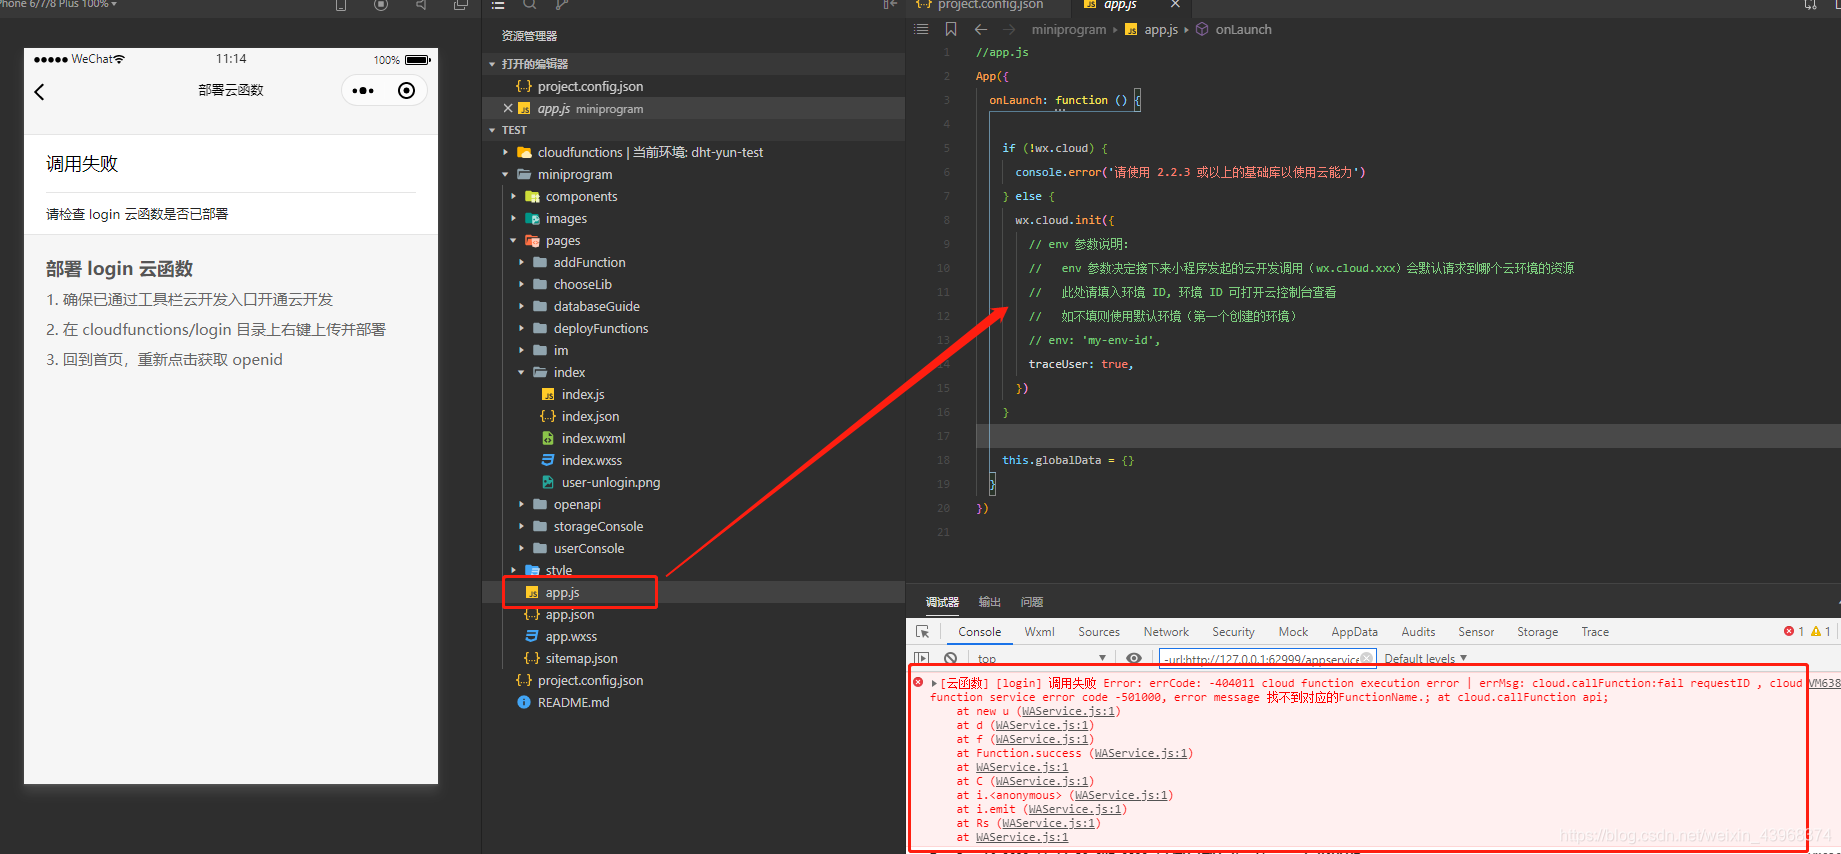Toggle the console sidebar icon
This screenshot has height=854, width=1841.
922,658
